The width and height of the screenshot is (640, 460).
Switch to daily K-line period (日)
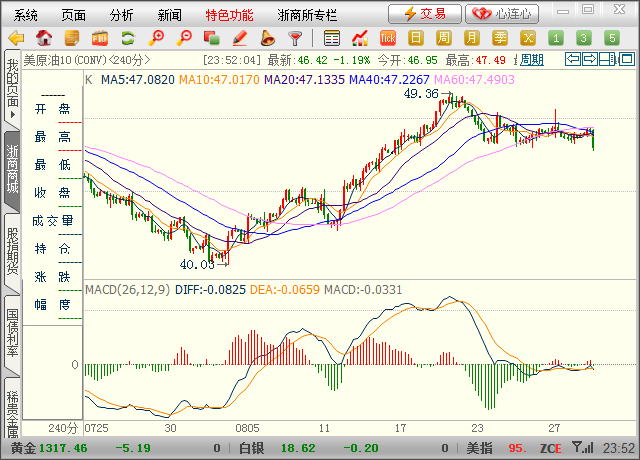tap(416, 38)
